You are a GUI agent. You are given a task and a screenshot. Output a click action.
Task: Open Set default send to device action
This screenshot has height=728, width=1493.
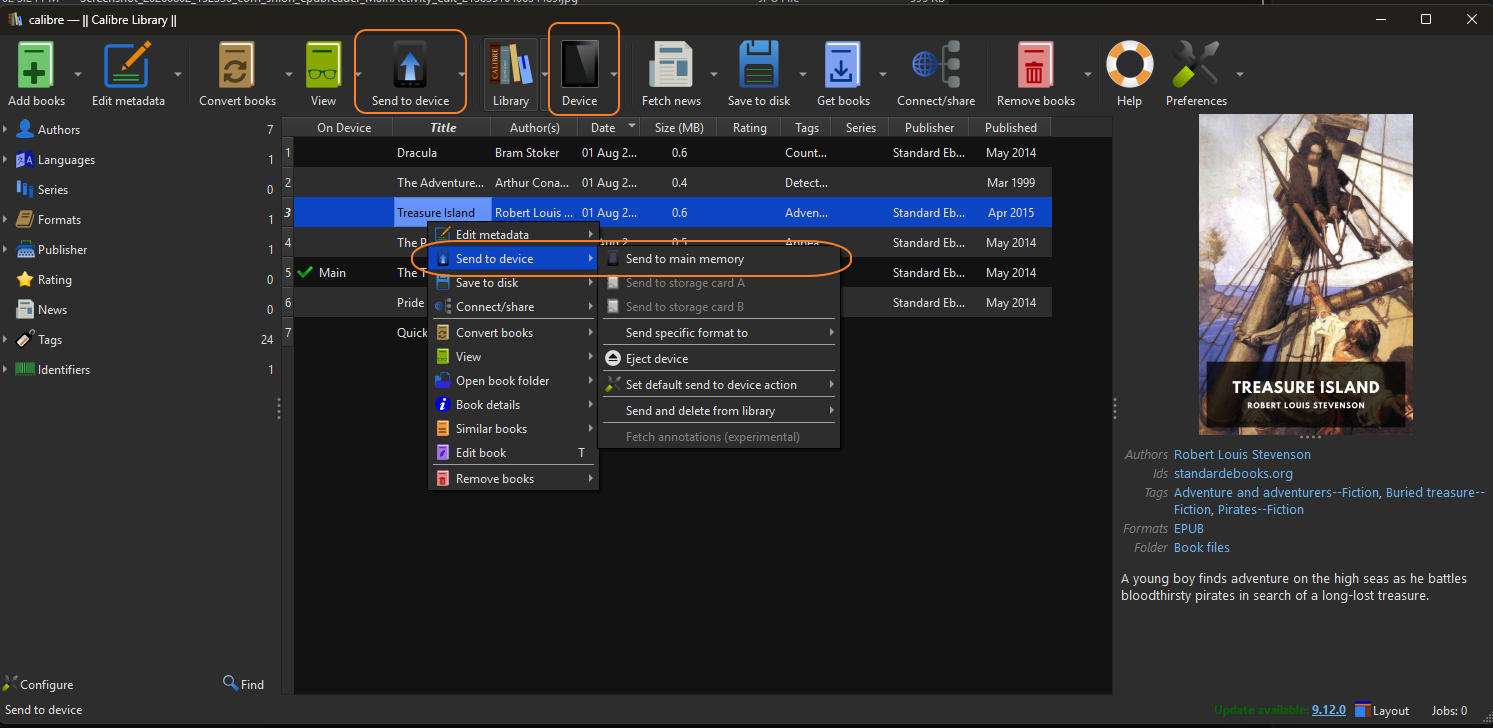click(x=718, y=384)
